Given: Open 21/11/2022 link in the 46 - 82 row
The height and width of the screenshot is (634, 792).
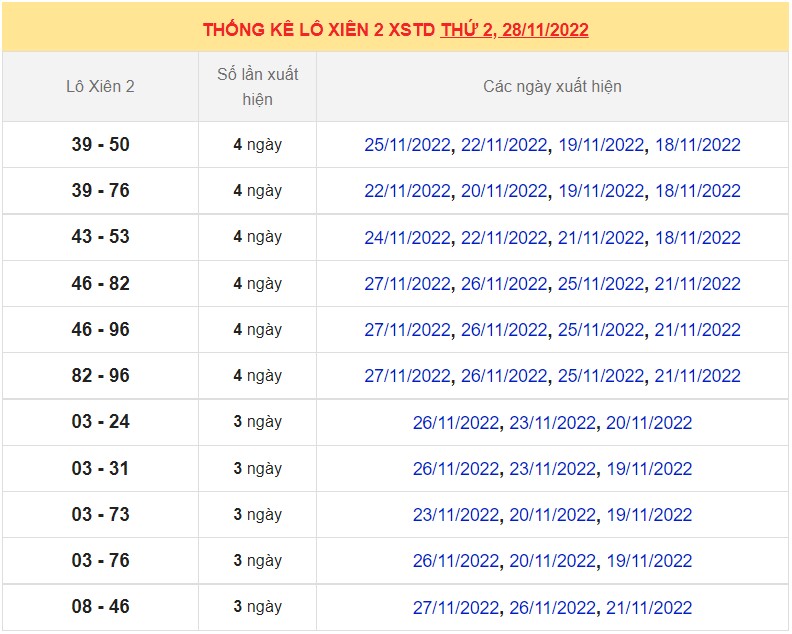Looking at the screenshot, I should click(698, 284).
